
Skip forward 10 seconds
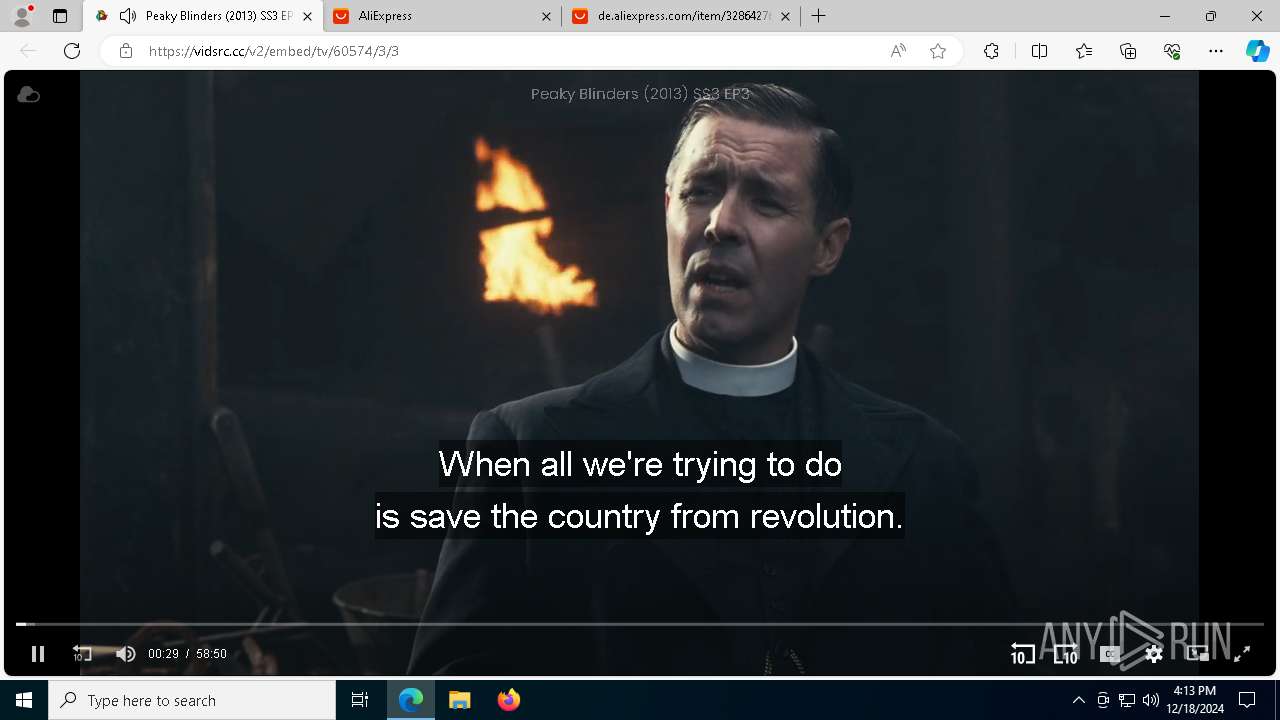point(1066,654)
